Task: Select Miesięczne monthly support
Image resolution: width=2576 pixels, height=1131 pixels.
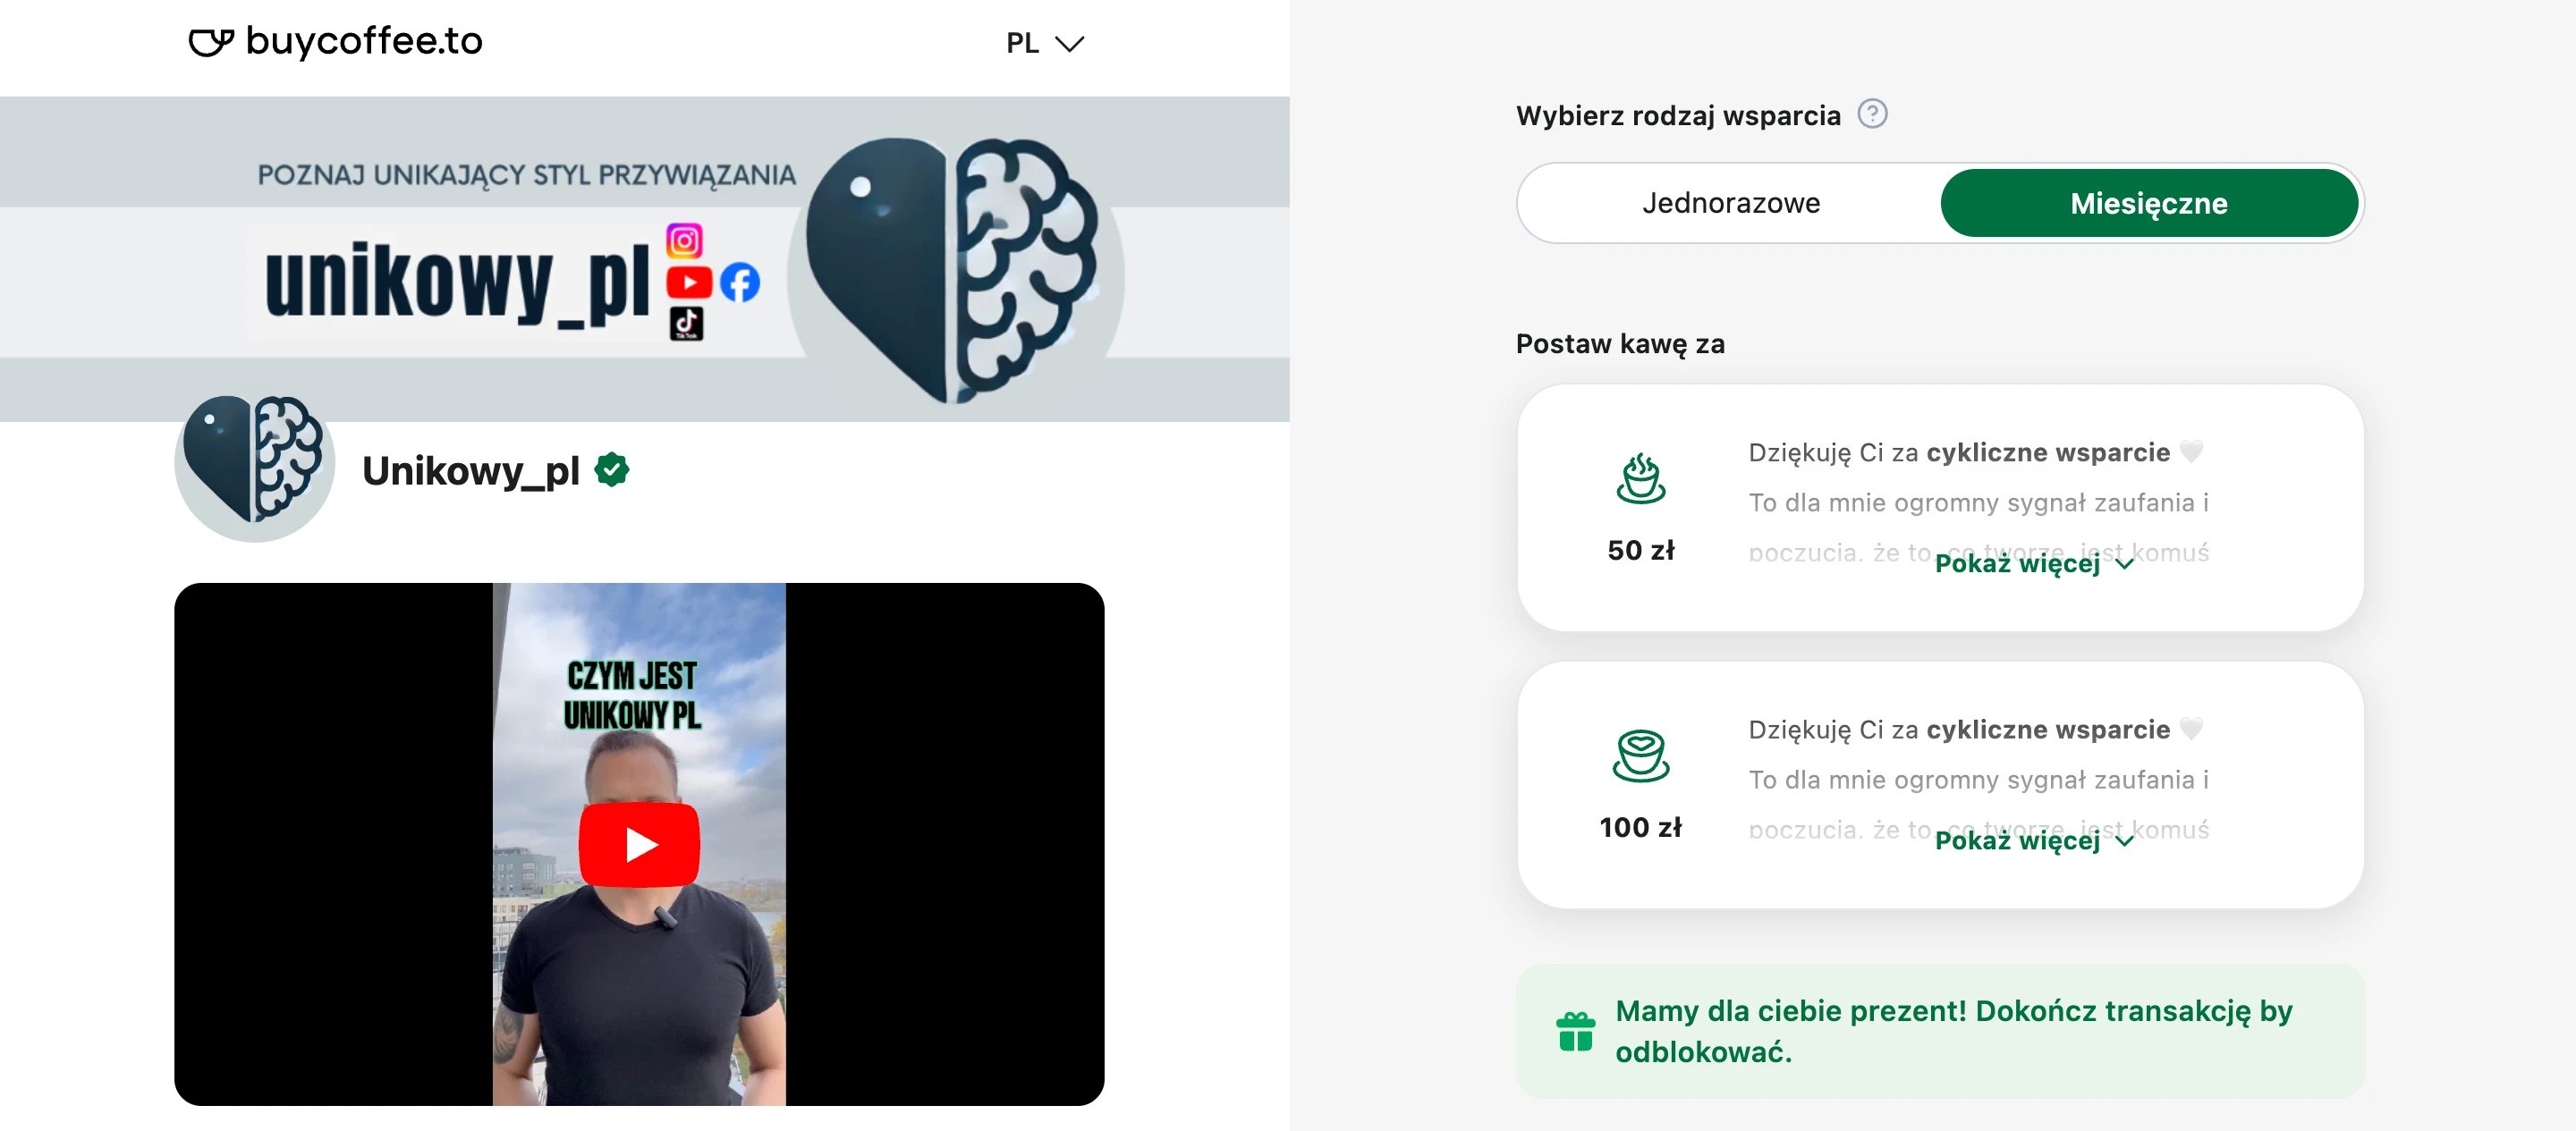Action: click(2149, 203)
